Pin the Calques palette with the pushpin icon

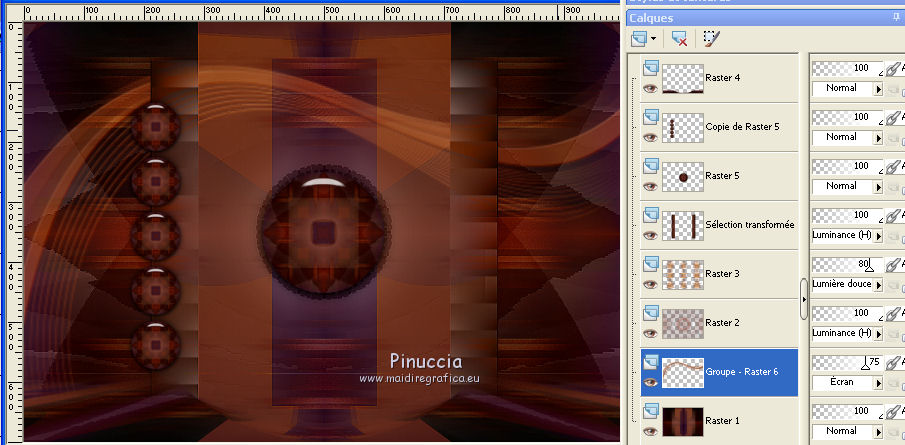coord(896,18)
